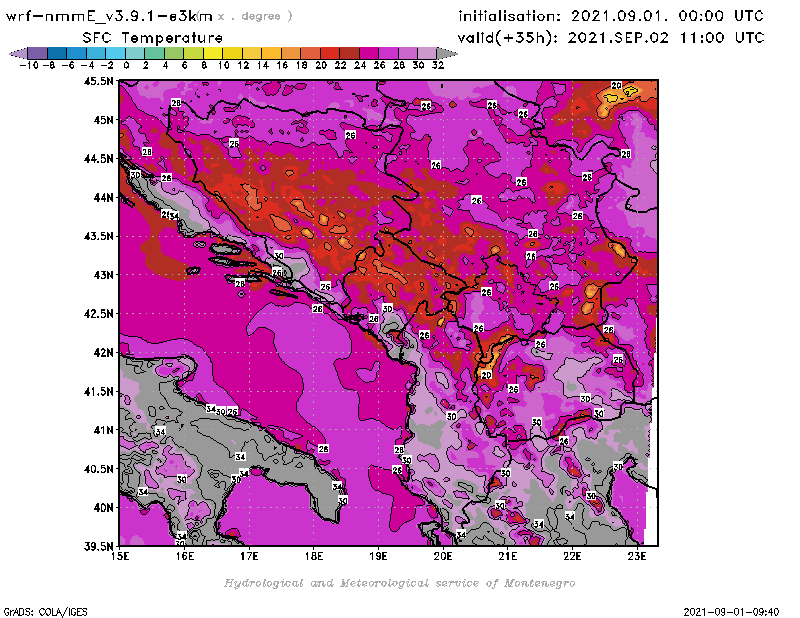Select the '16E' longitude label

coord(184,556)
